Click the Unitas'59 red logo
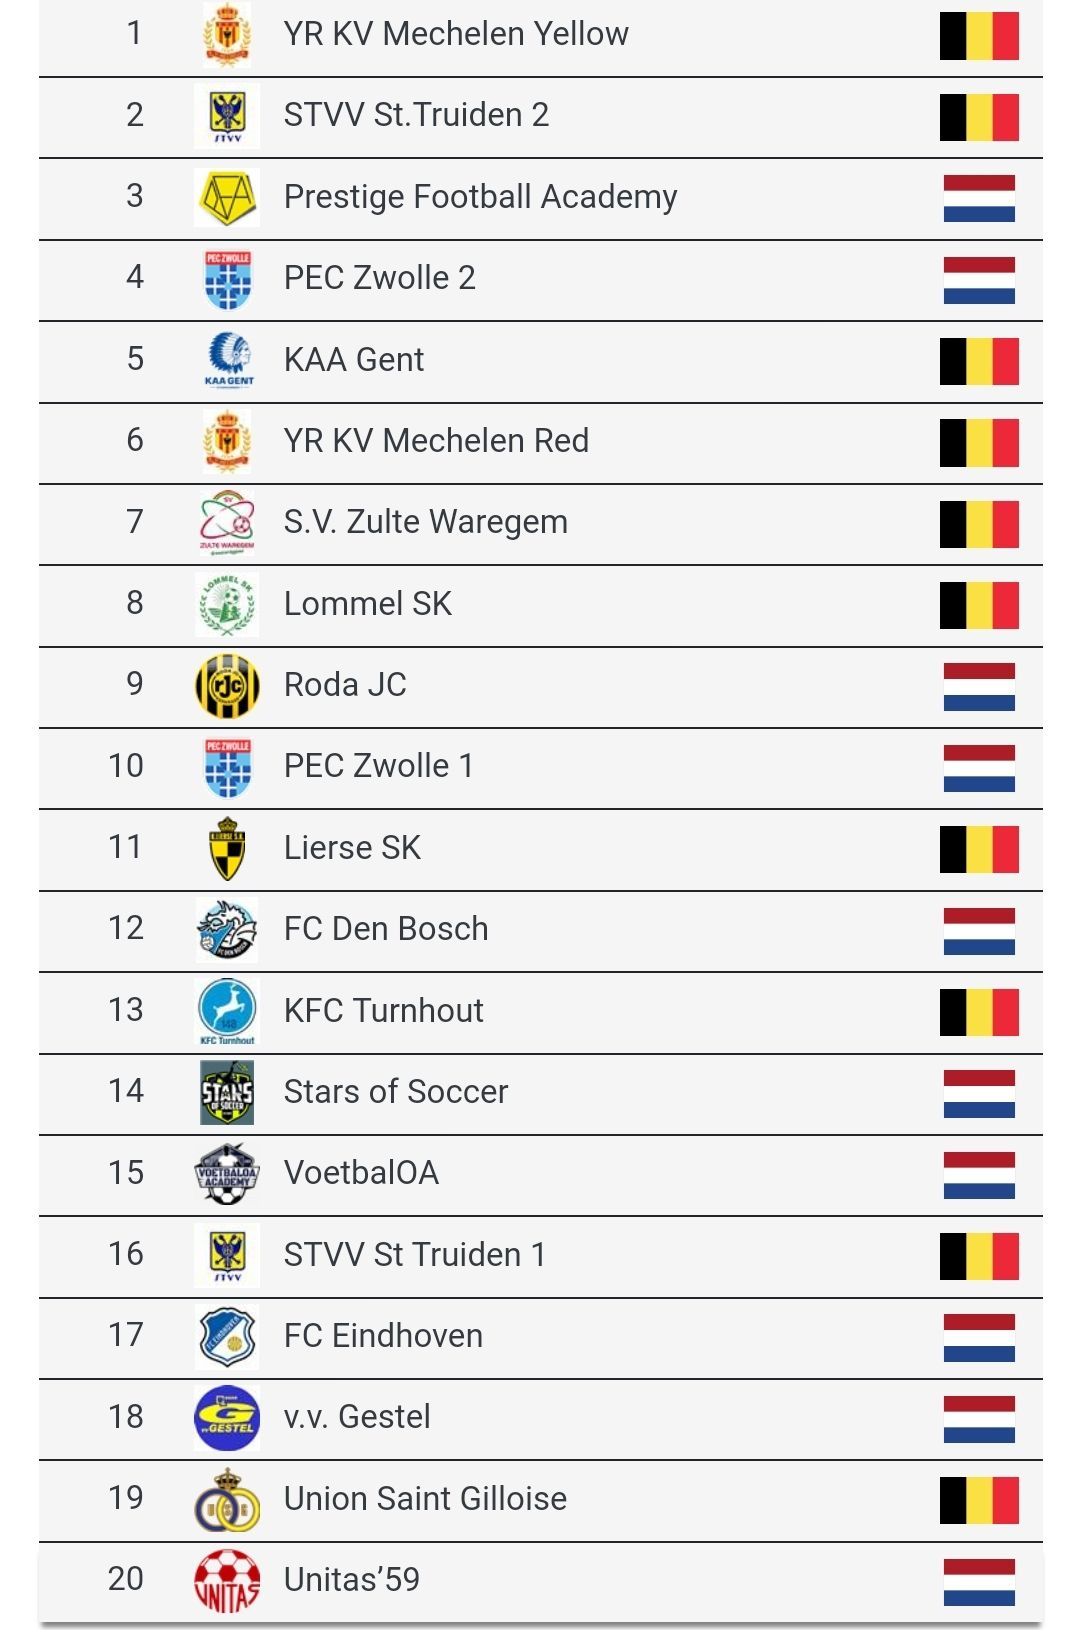 227,1581
